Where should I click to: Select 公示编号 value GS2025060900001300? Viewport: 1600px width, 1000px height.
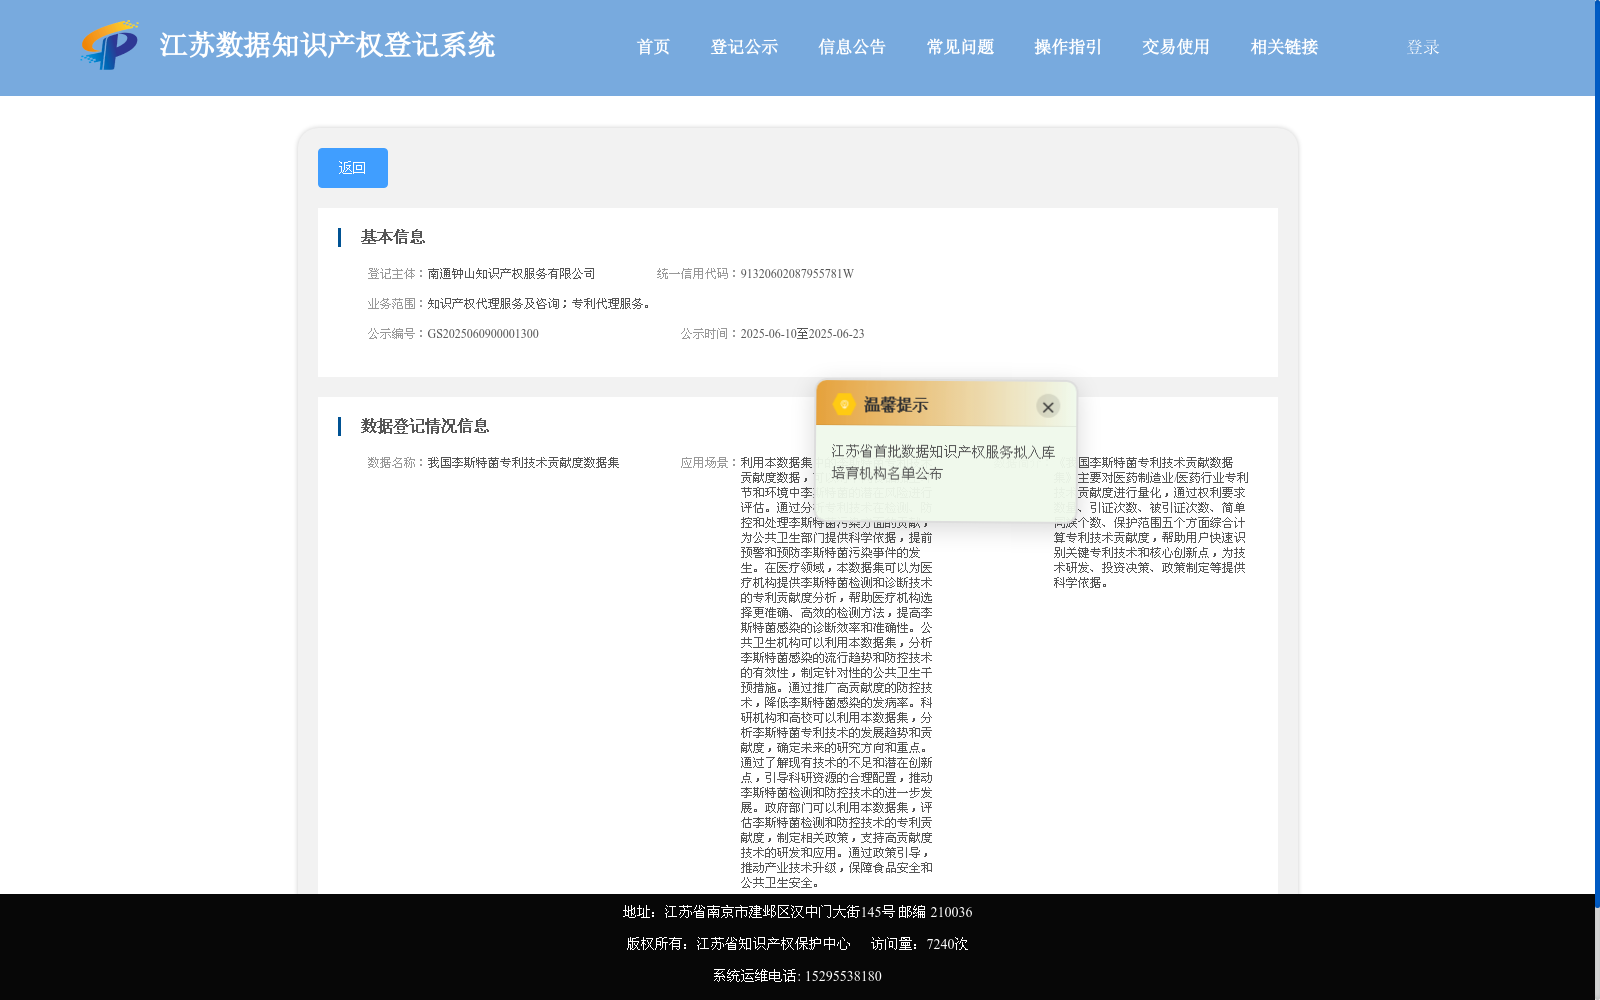[483, 334]
